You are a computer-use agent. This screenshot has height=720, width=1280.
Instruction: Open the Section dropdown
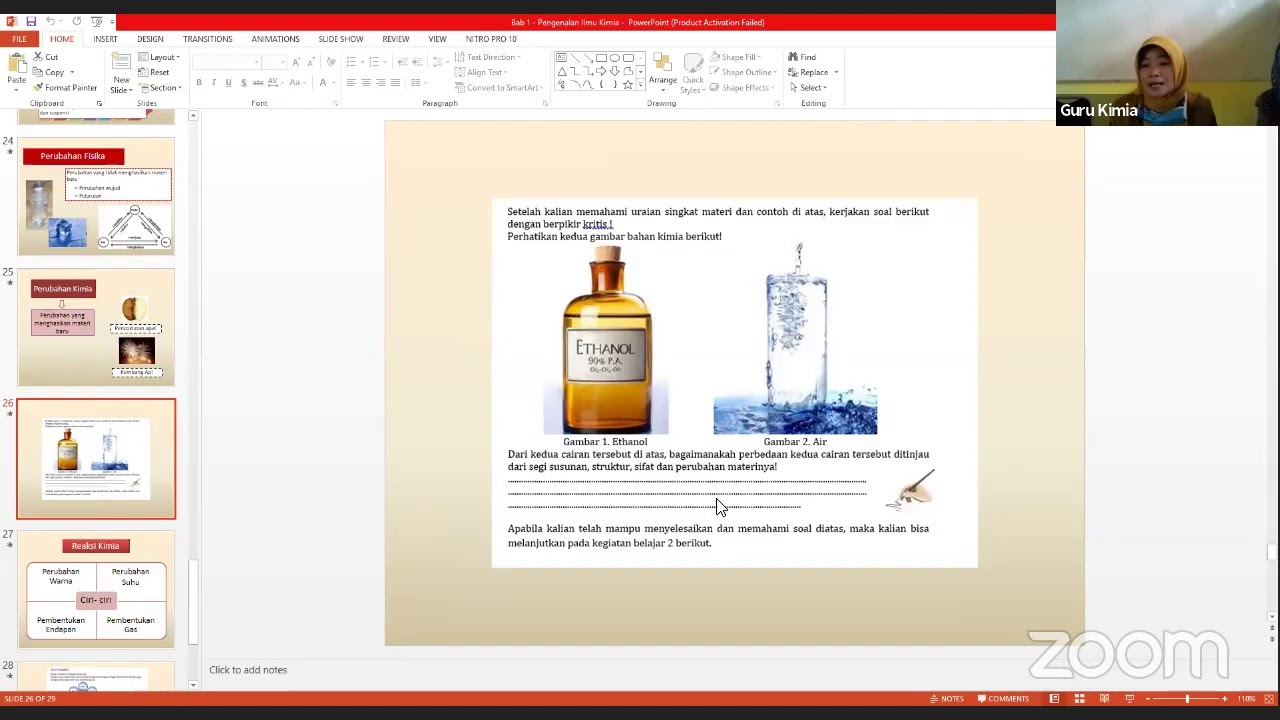point(159,88)
